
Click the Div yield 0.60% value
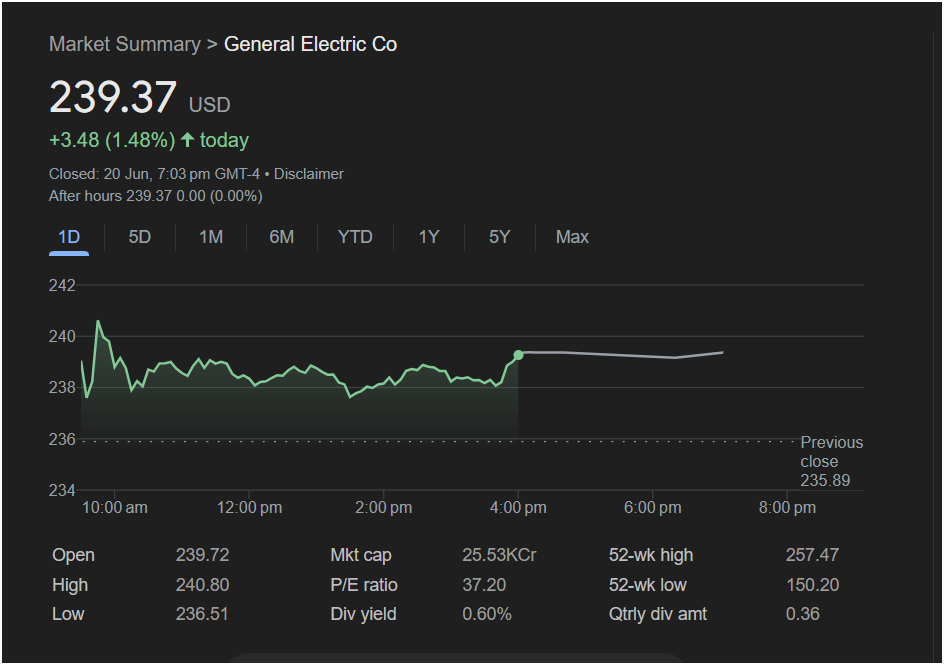tap(486, 614)
